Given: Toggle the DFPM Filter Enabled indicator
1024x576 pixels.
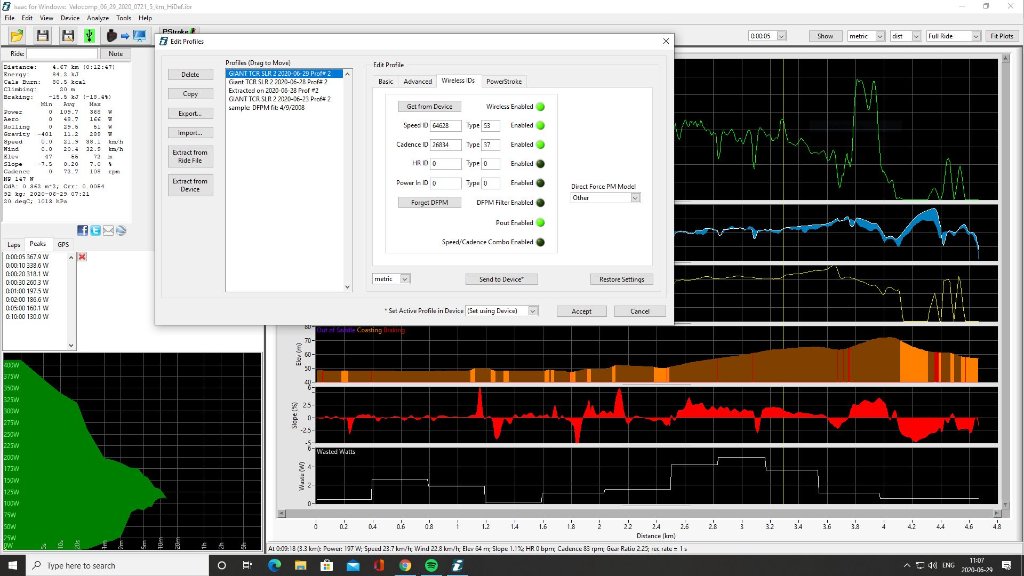Looking at the screenshot, I should pyautogui.click(x=540, y=202).
